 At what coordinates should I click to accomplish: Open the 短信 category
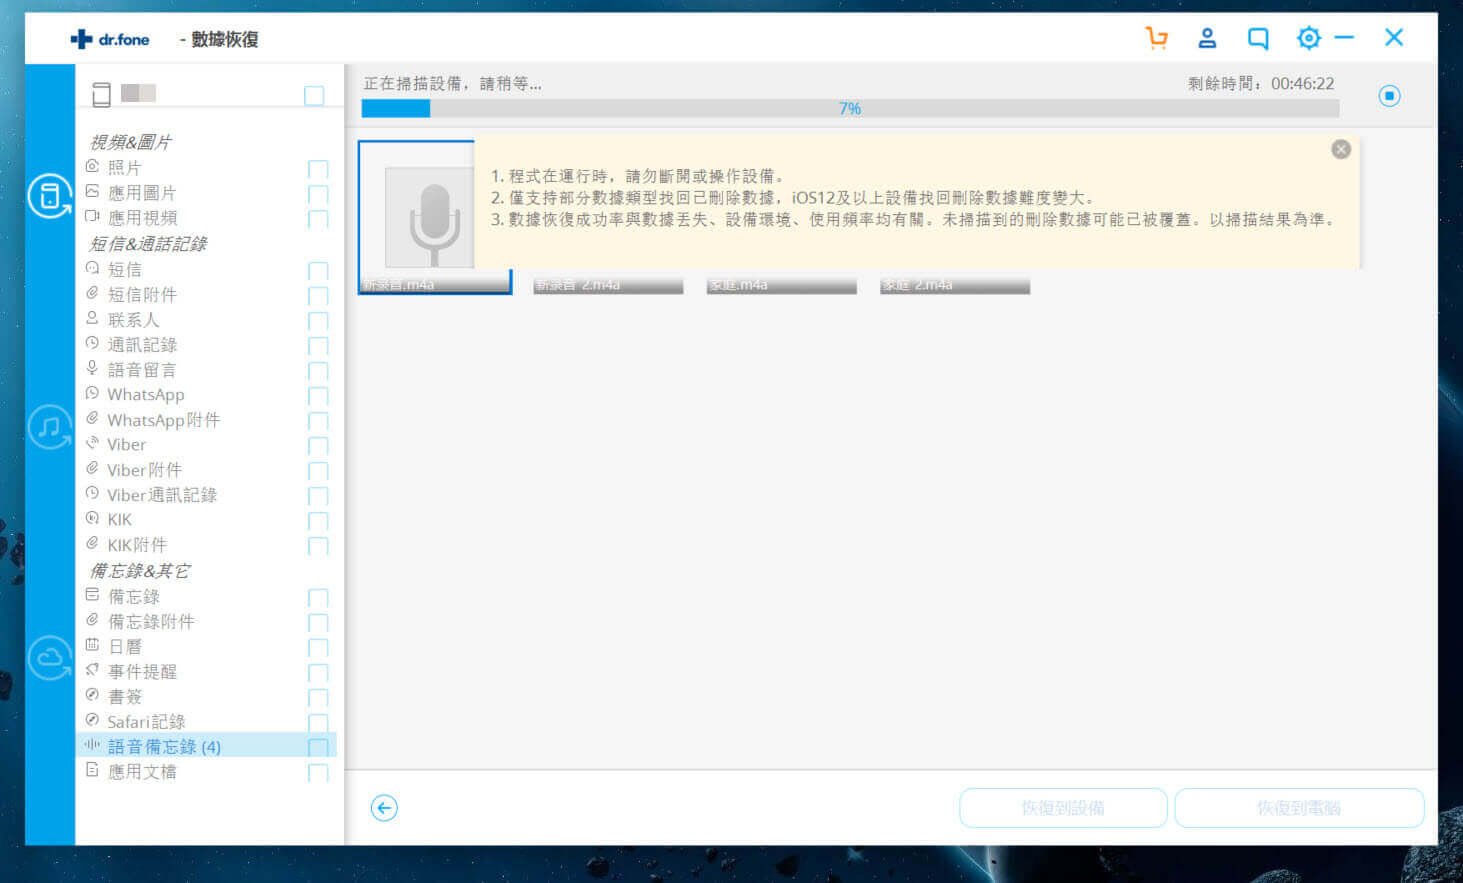coord(124,270)
